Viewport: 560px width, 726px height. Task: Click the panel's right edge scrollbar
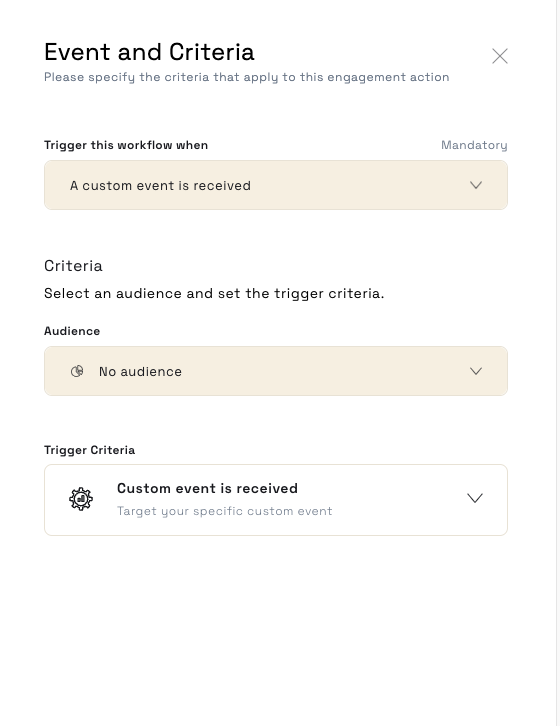click(558, 363)
